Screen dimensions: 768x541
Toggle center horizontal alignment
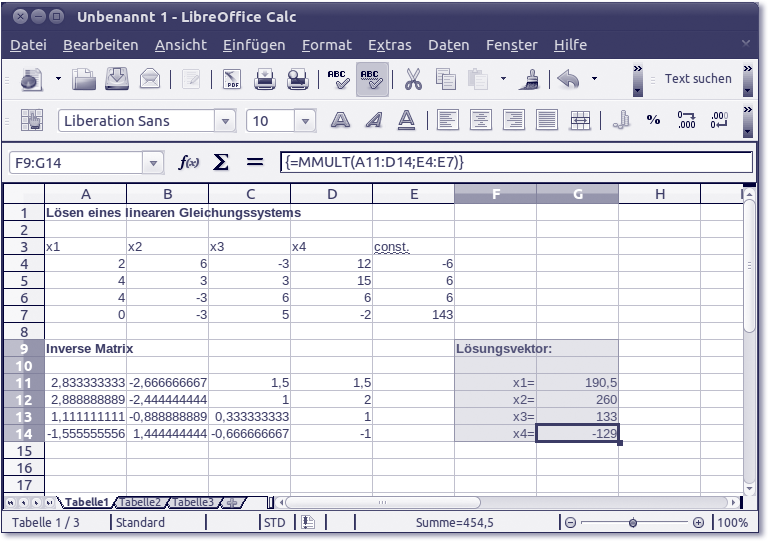[481, 120]
